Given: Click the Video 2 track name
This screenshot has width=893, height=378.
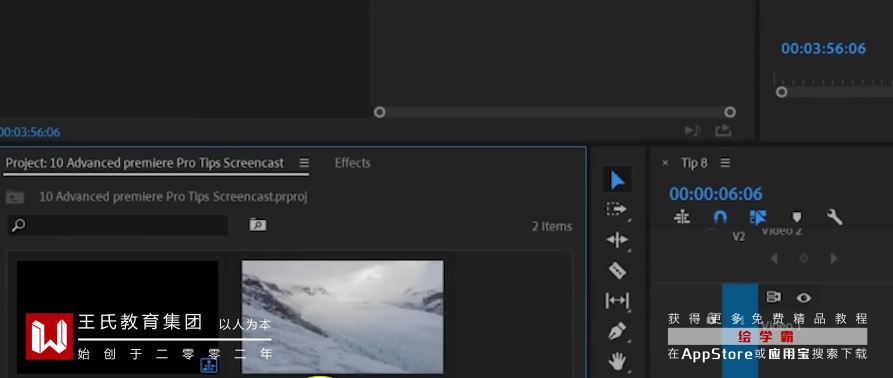Looking at the screenshot, I should (x=781, y=231).
